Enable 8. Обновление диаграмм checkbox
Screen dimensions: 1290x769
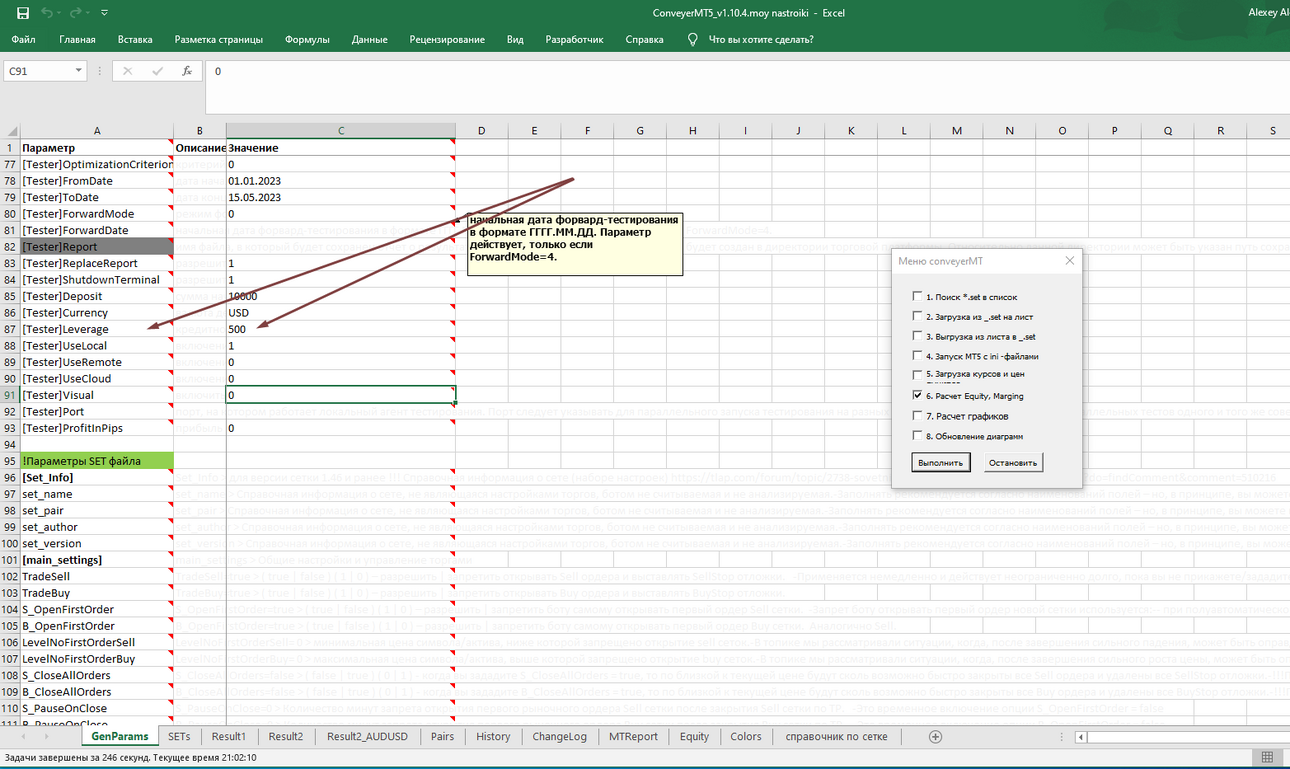pos(917,436)
